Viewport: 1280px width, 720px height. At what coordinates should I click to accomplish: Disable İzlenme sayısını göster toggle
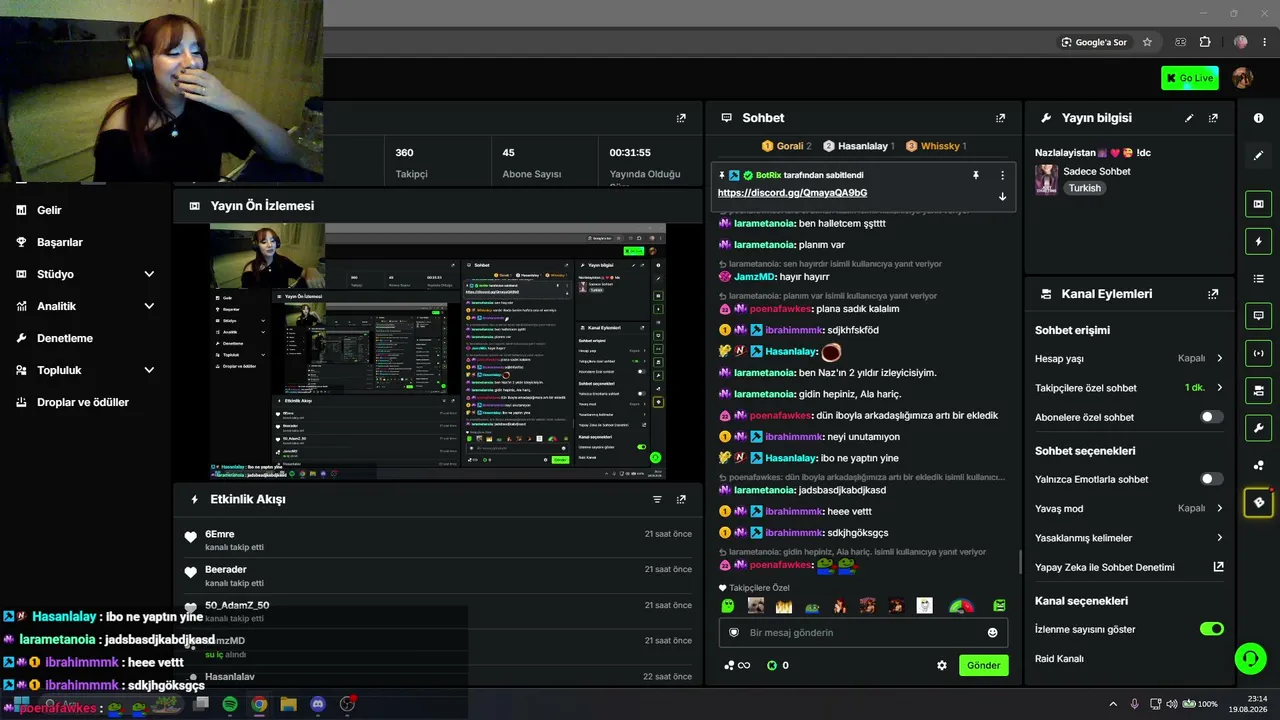pyautogui.click(x=1212, y=629)
